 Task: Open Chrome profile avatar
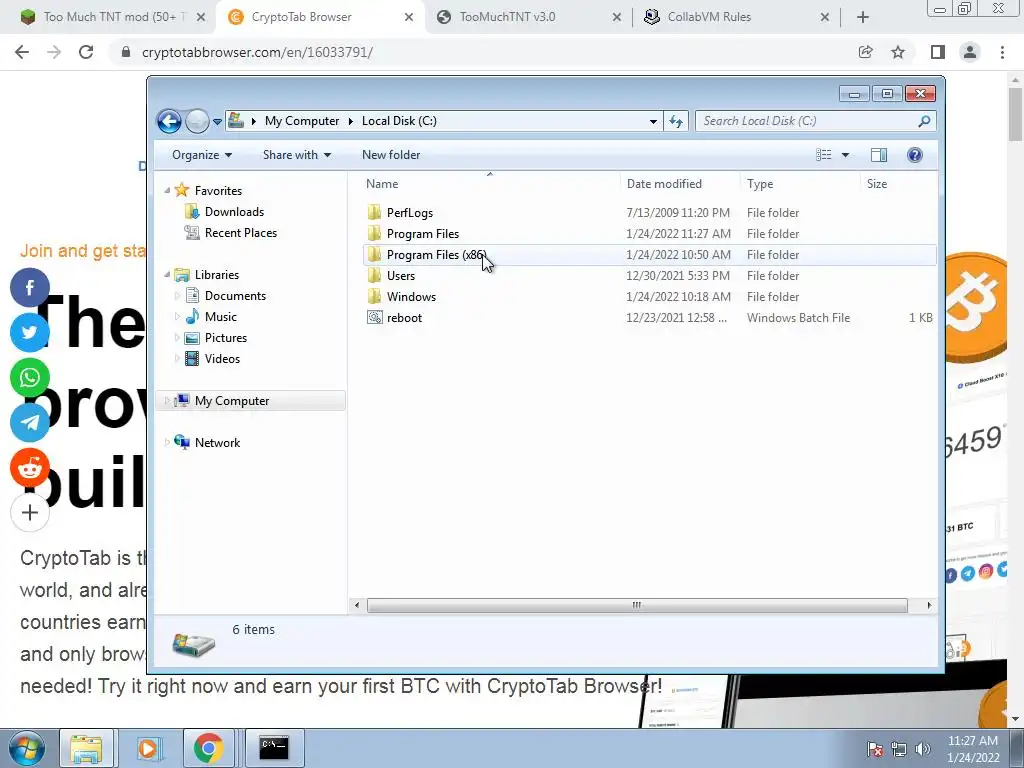coord(970,52)
